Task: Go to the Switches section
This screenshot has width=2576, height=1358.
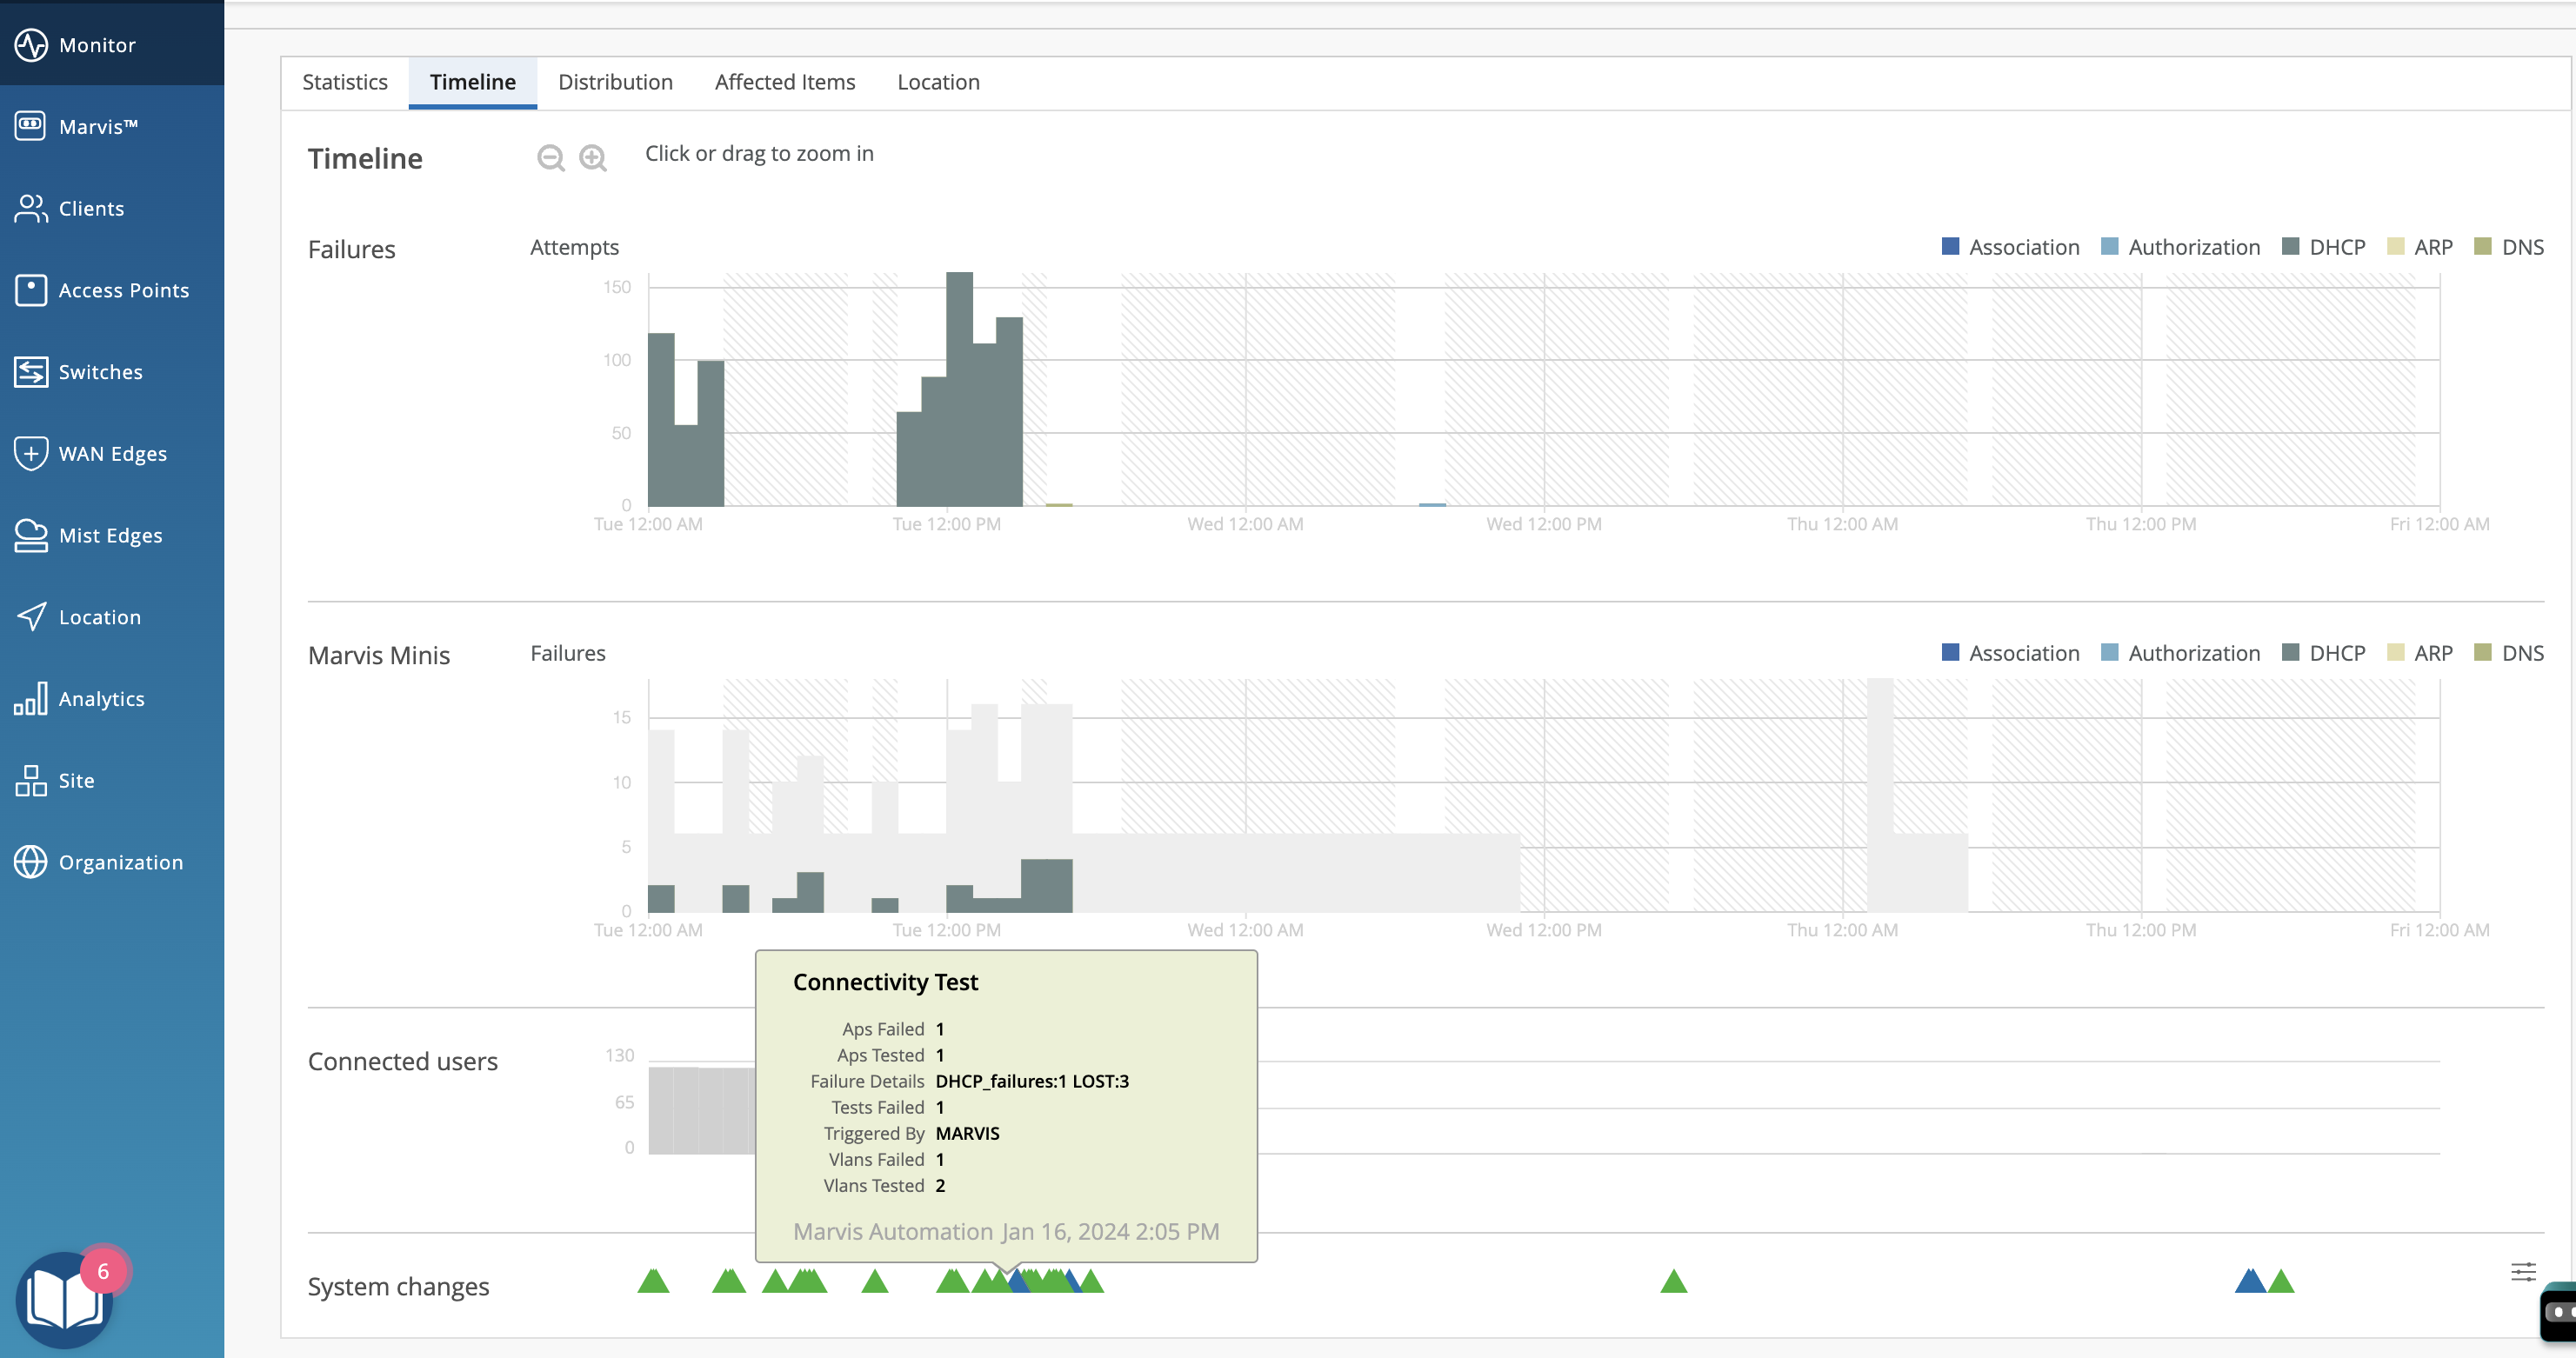Action: (x=100, y=372)
